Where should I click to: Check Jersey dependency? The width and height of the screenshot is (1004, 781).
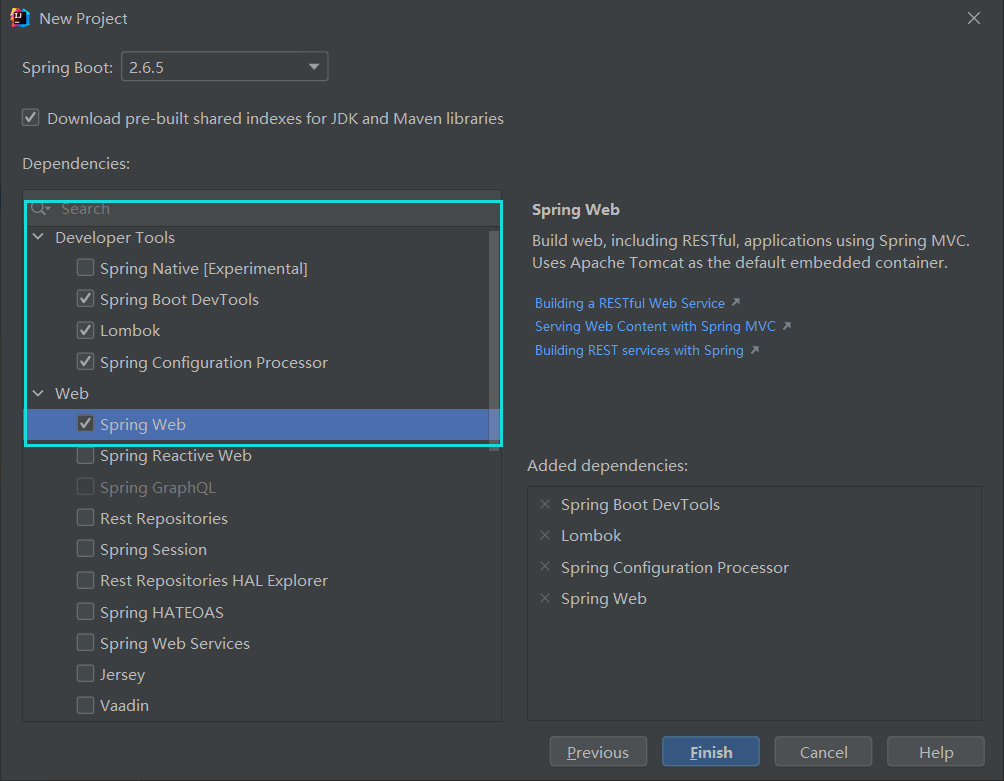85,674
